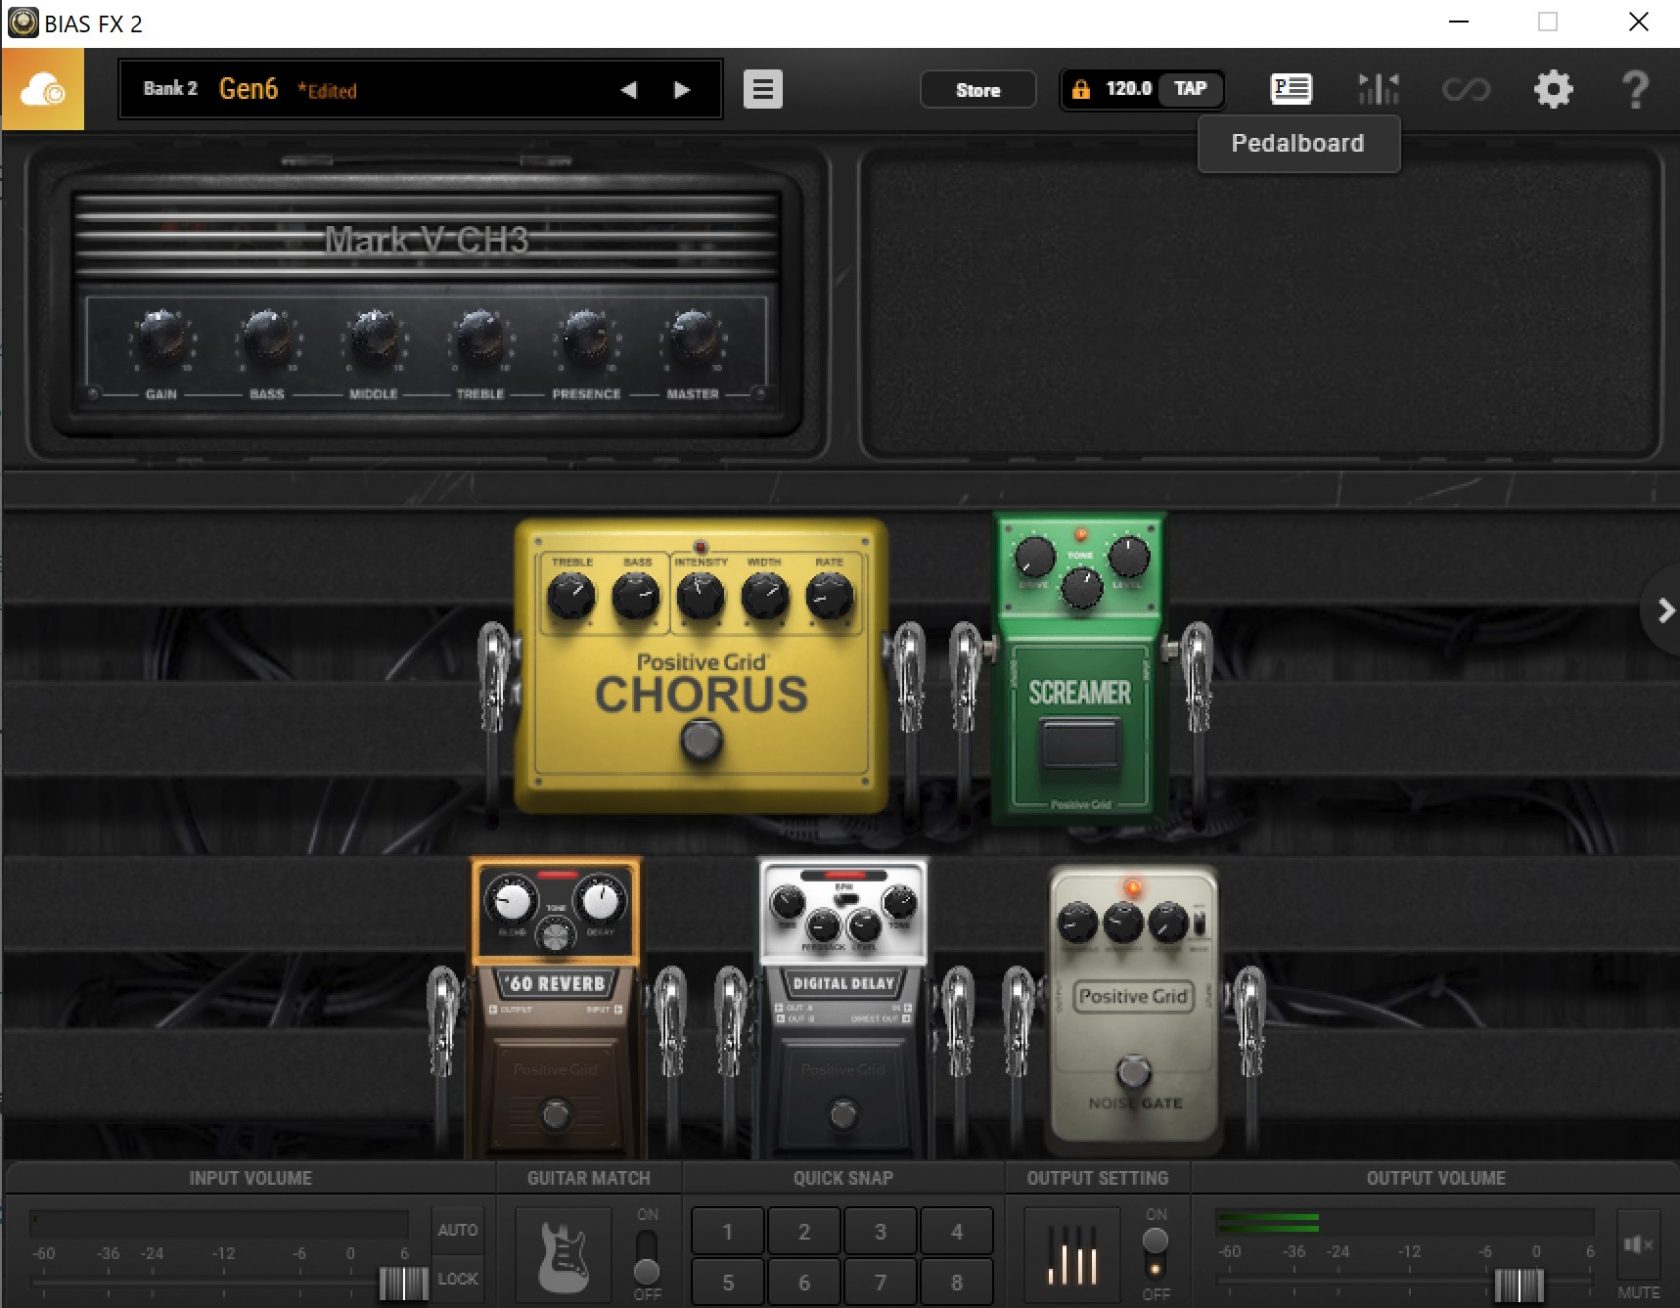
Task: Select Quick Snap slot 5
Action: click(x=728, y=1282)
